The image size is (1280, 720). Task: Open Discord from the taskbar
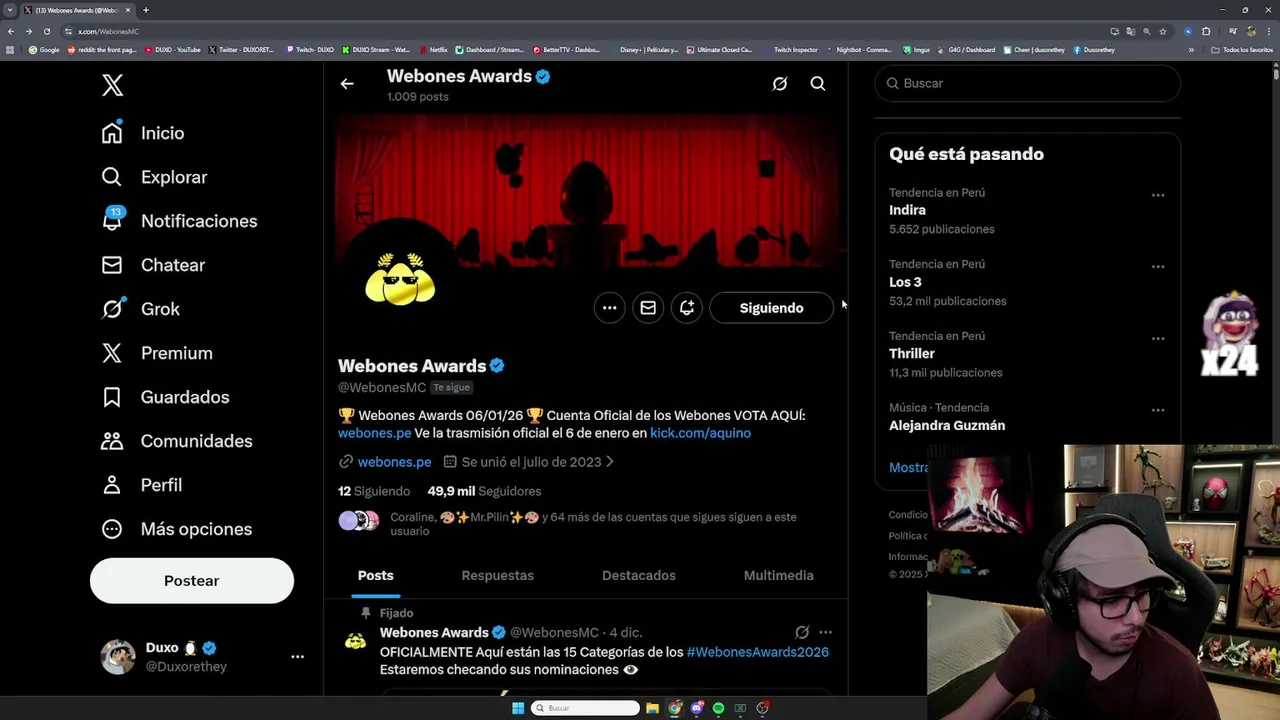tap(697, 708)
